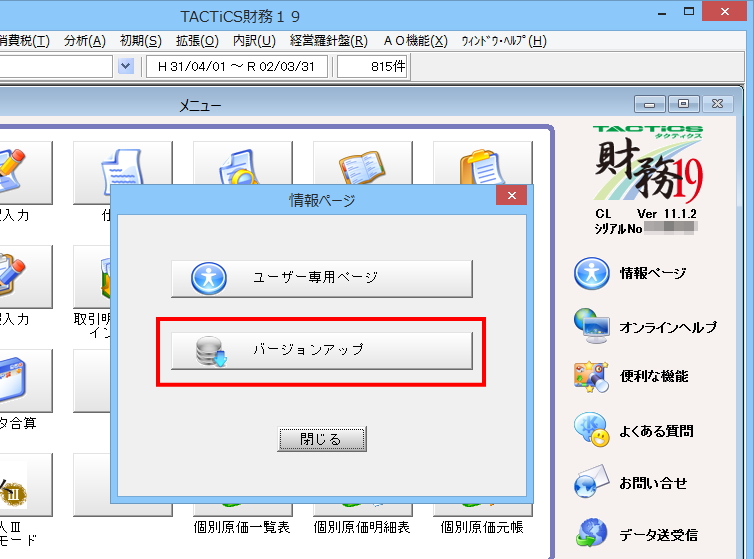Click the Ⅲ モード coin icon tile
This screenshot has width=754, height=559.
25,484
